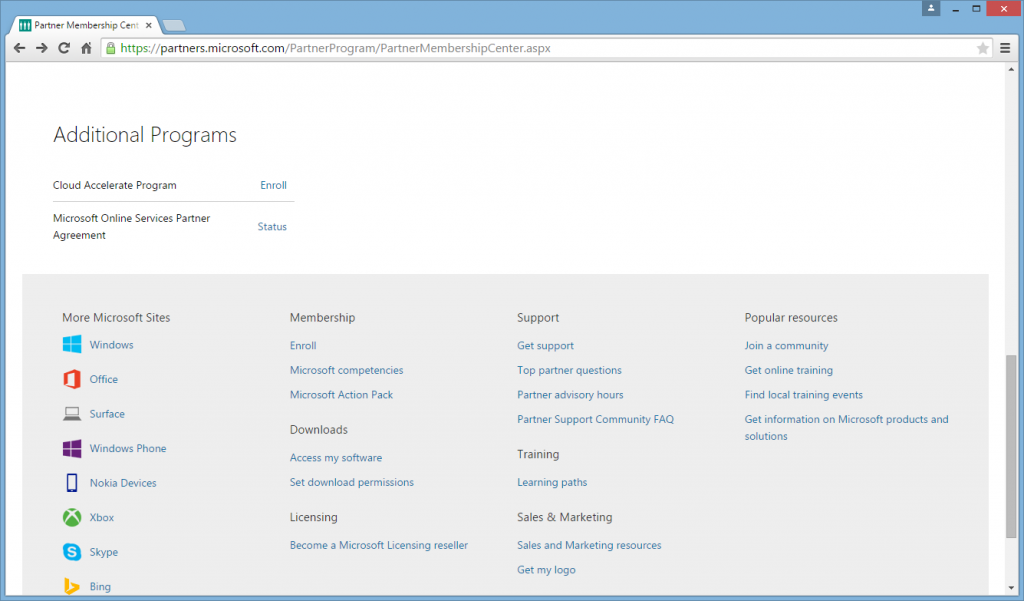Click the Get my logo link

click(546, 570)
